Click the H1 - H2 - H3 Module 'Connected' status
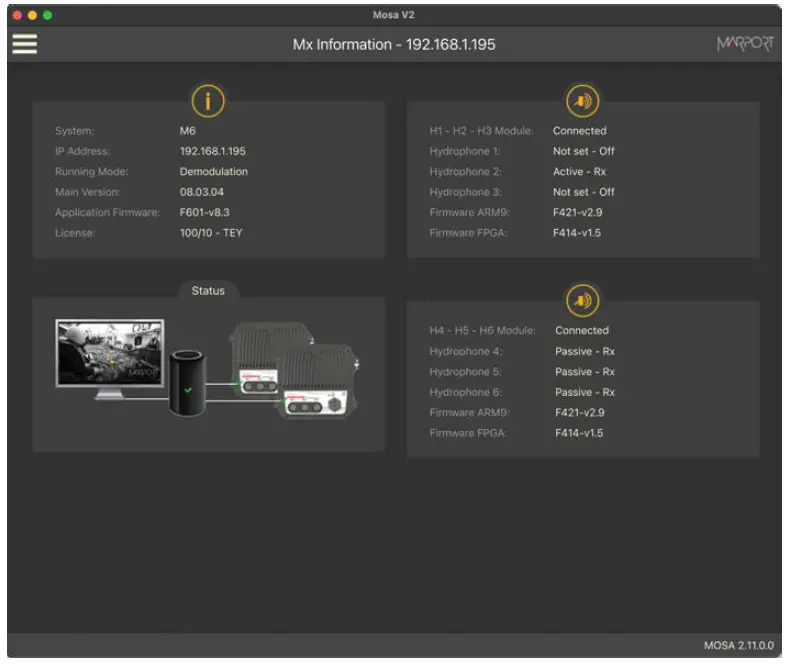 580,131
